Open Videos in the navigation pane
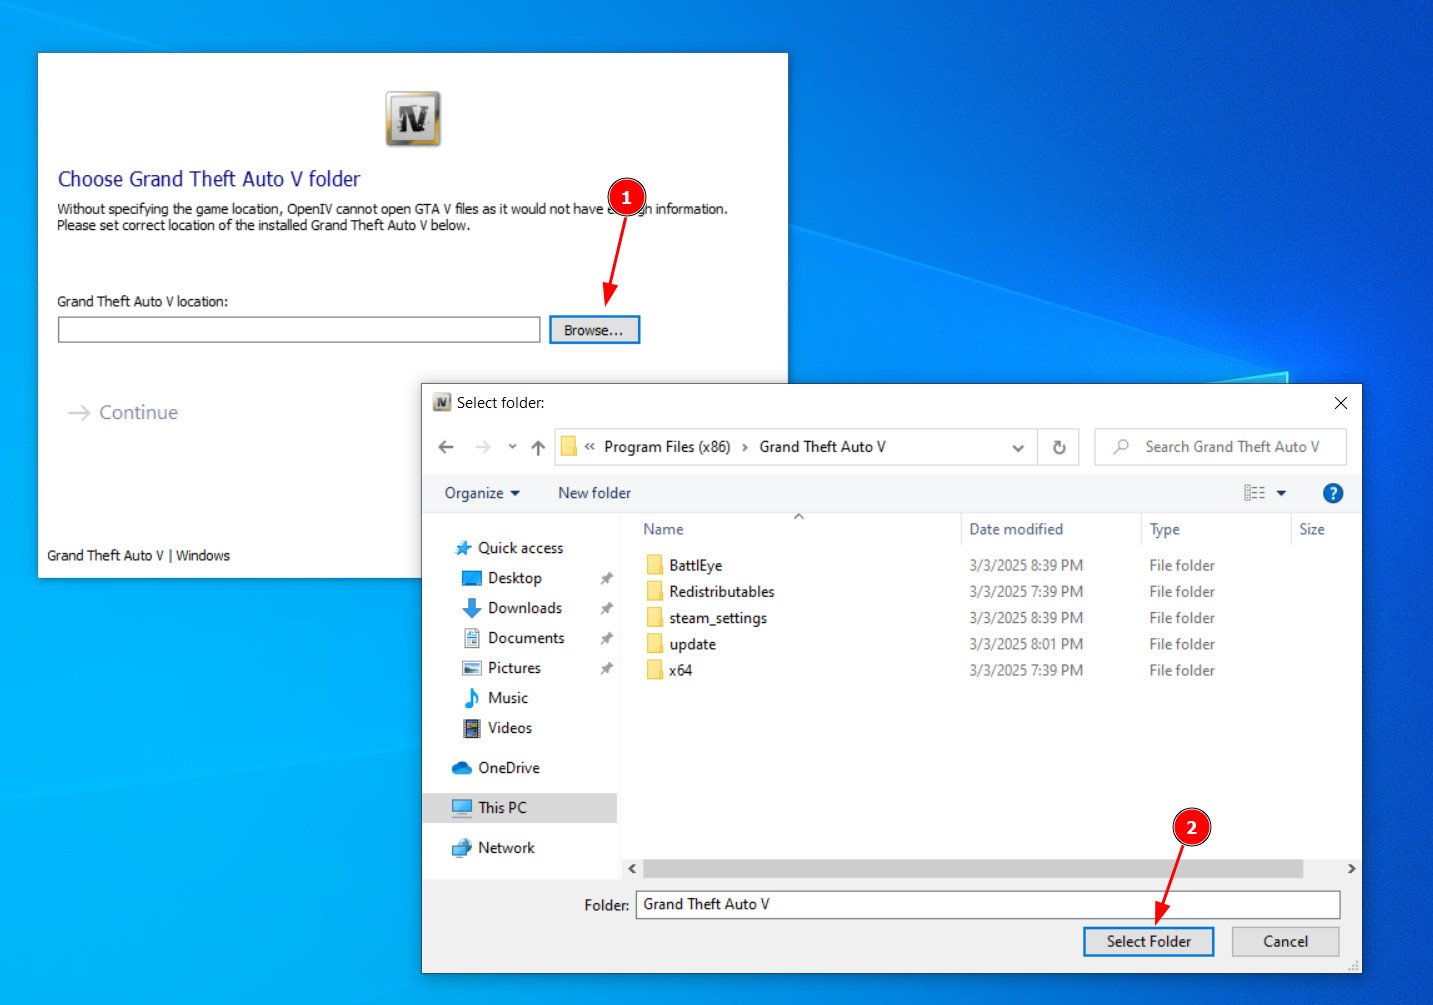The width and height of the screenshot is (1433, 1005). [509, 728]
